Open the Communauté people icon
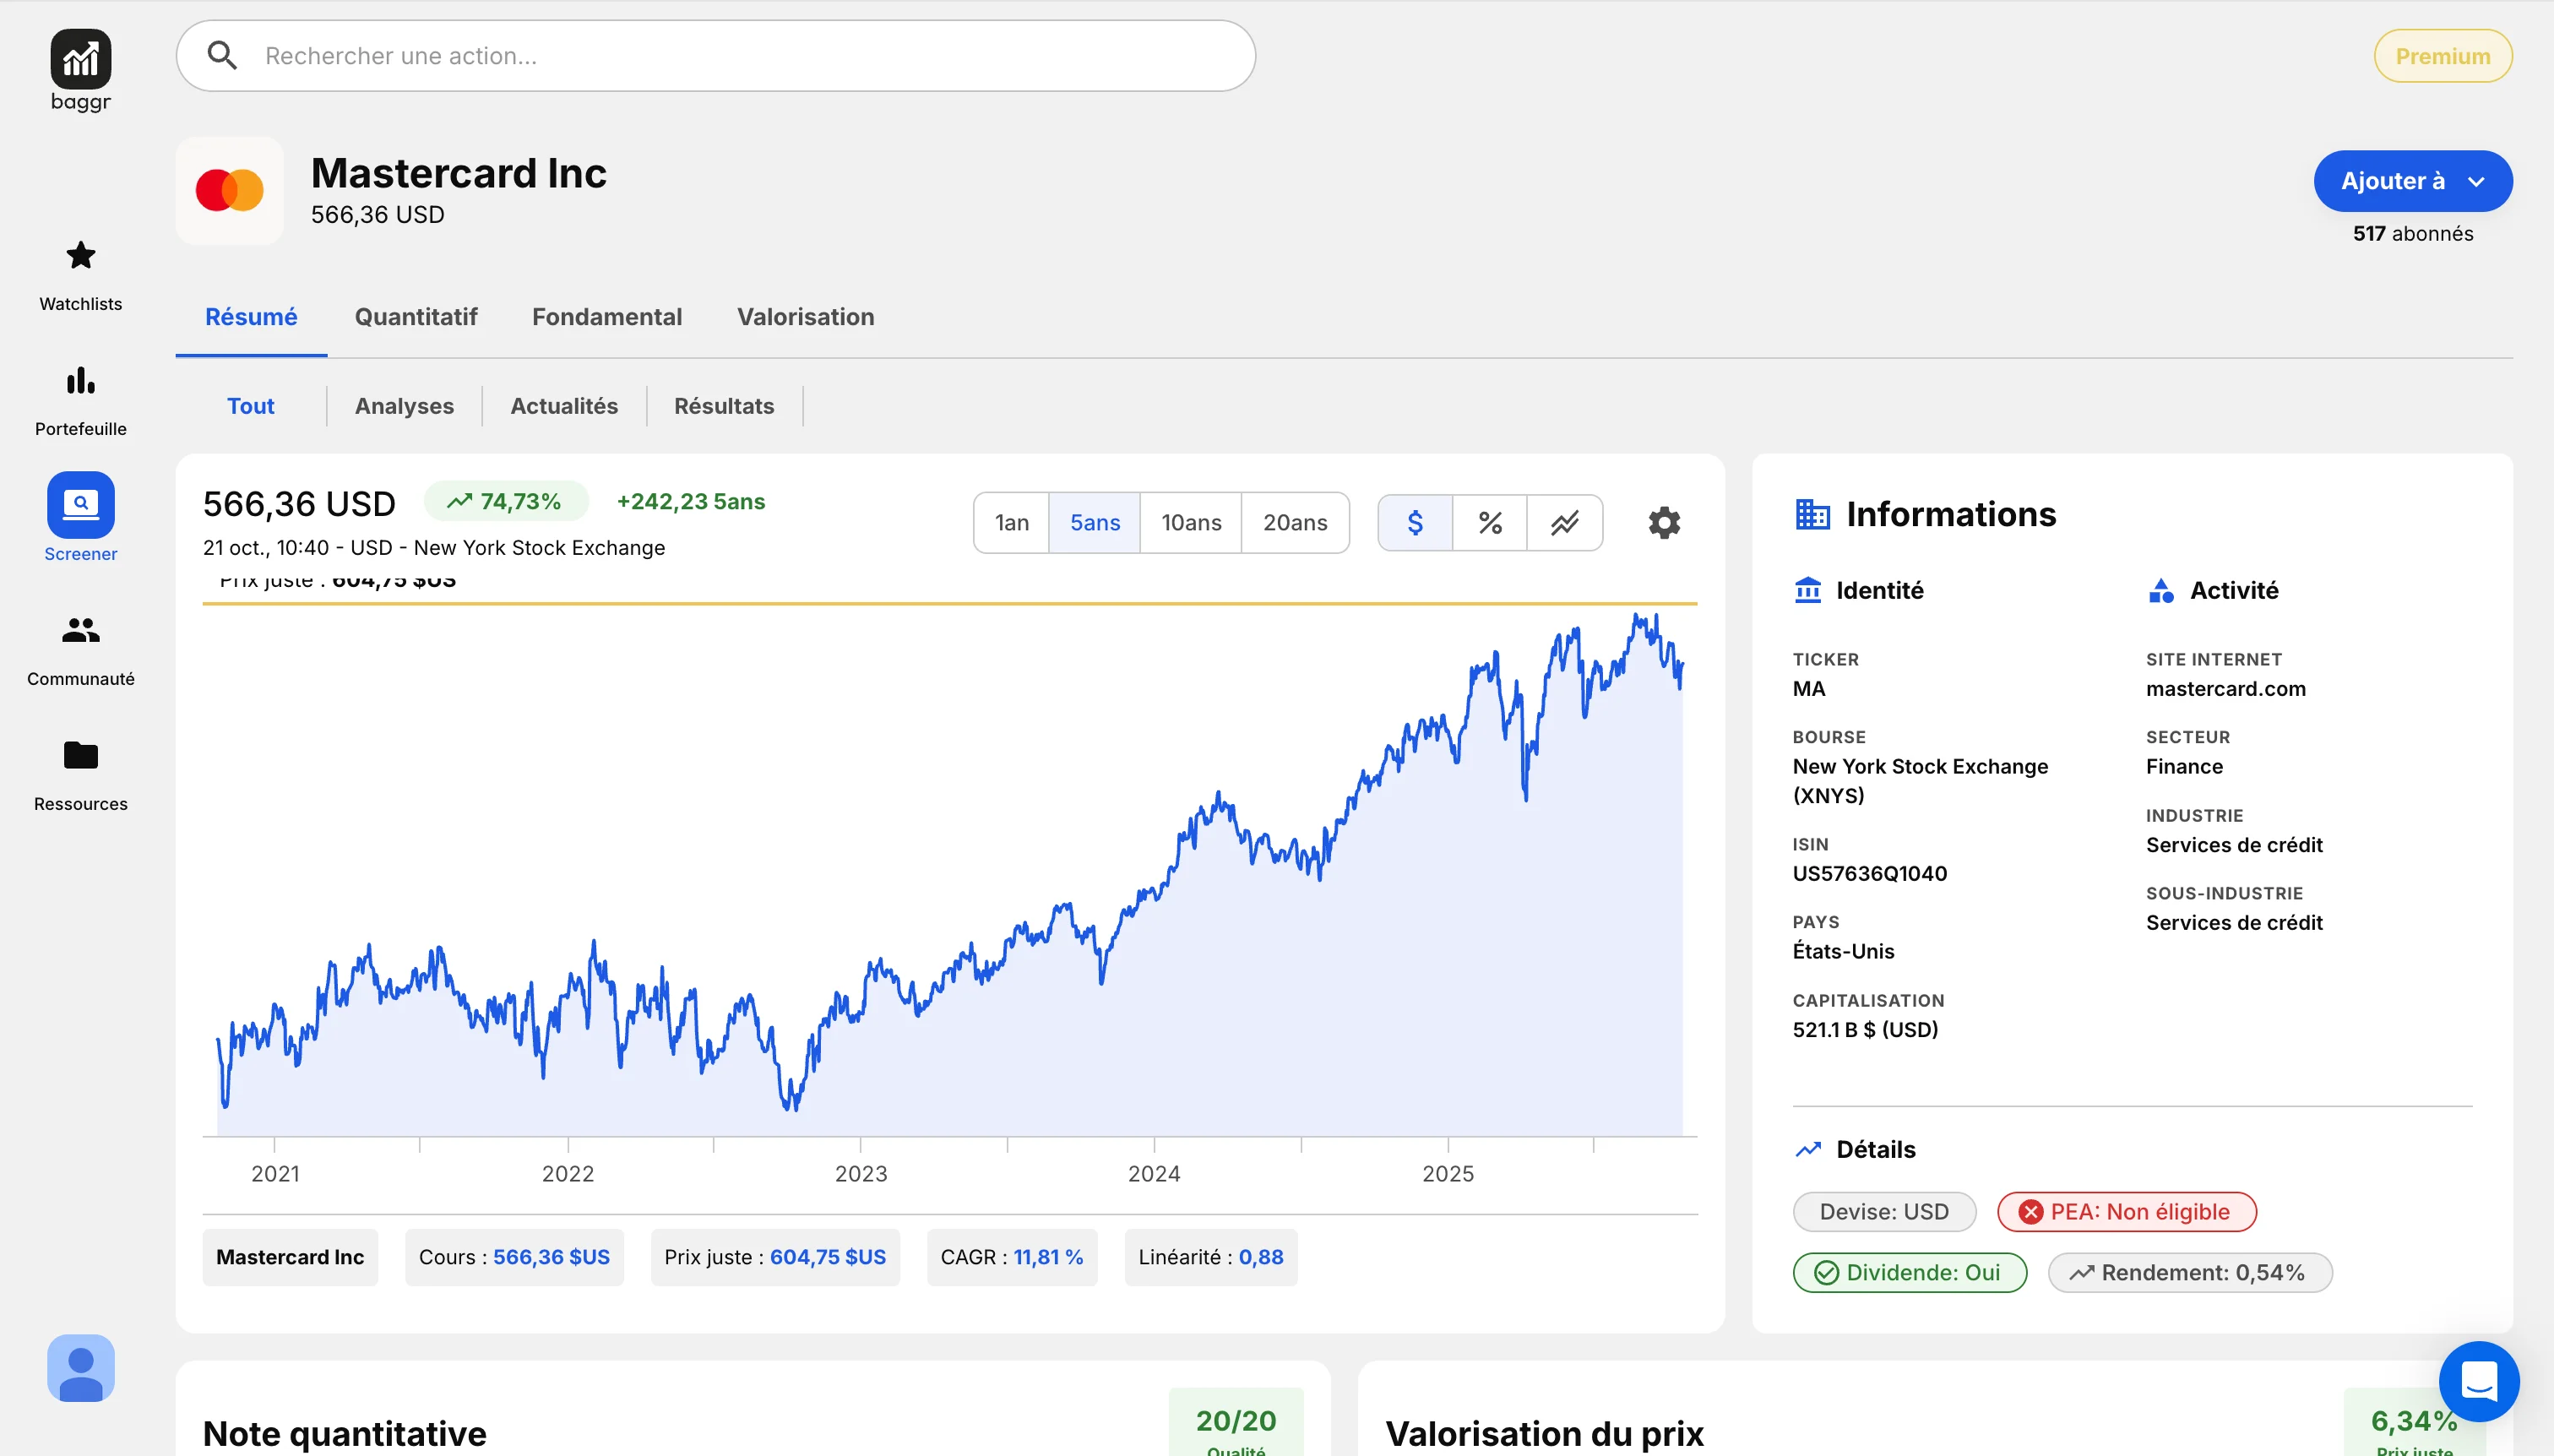Viewport: 2554px width, 1456px height. tap(80, 630)
